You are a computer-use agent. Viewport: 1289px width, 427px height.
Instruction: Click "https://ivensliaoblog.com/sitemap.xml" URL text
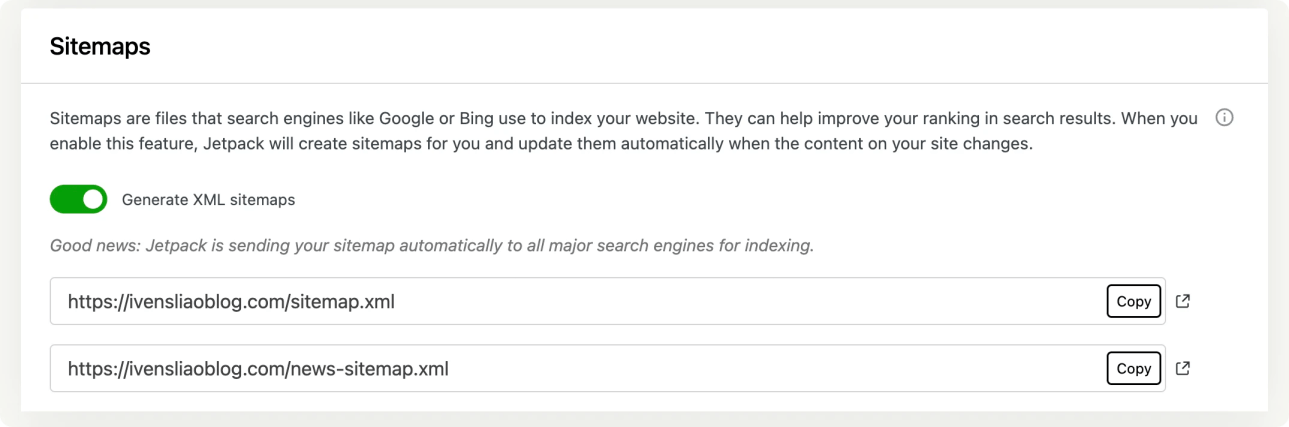[231, 301]
